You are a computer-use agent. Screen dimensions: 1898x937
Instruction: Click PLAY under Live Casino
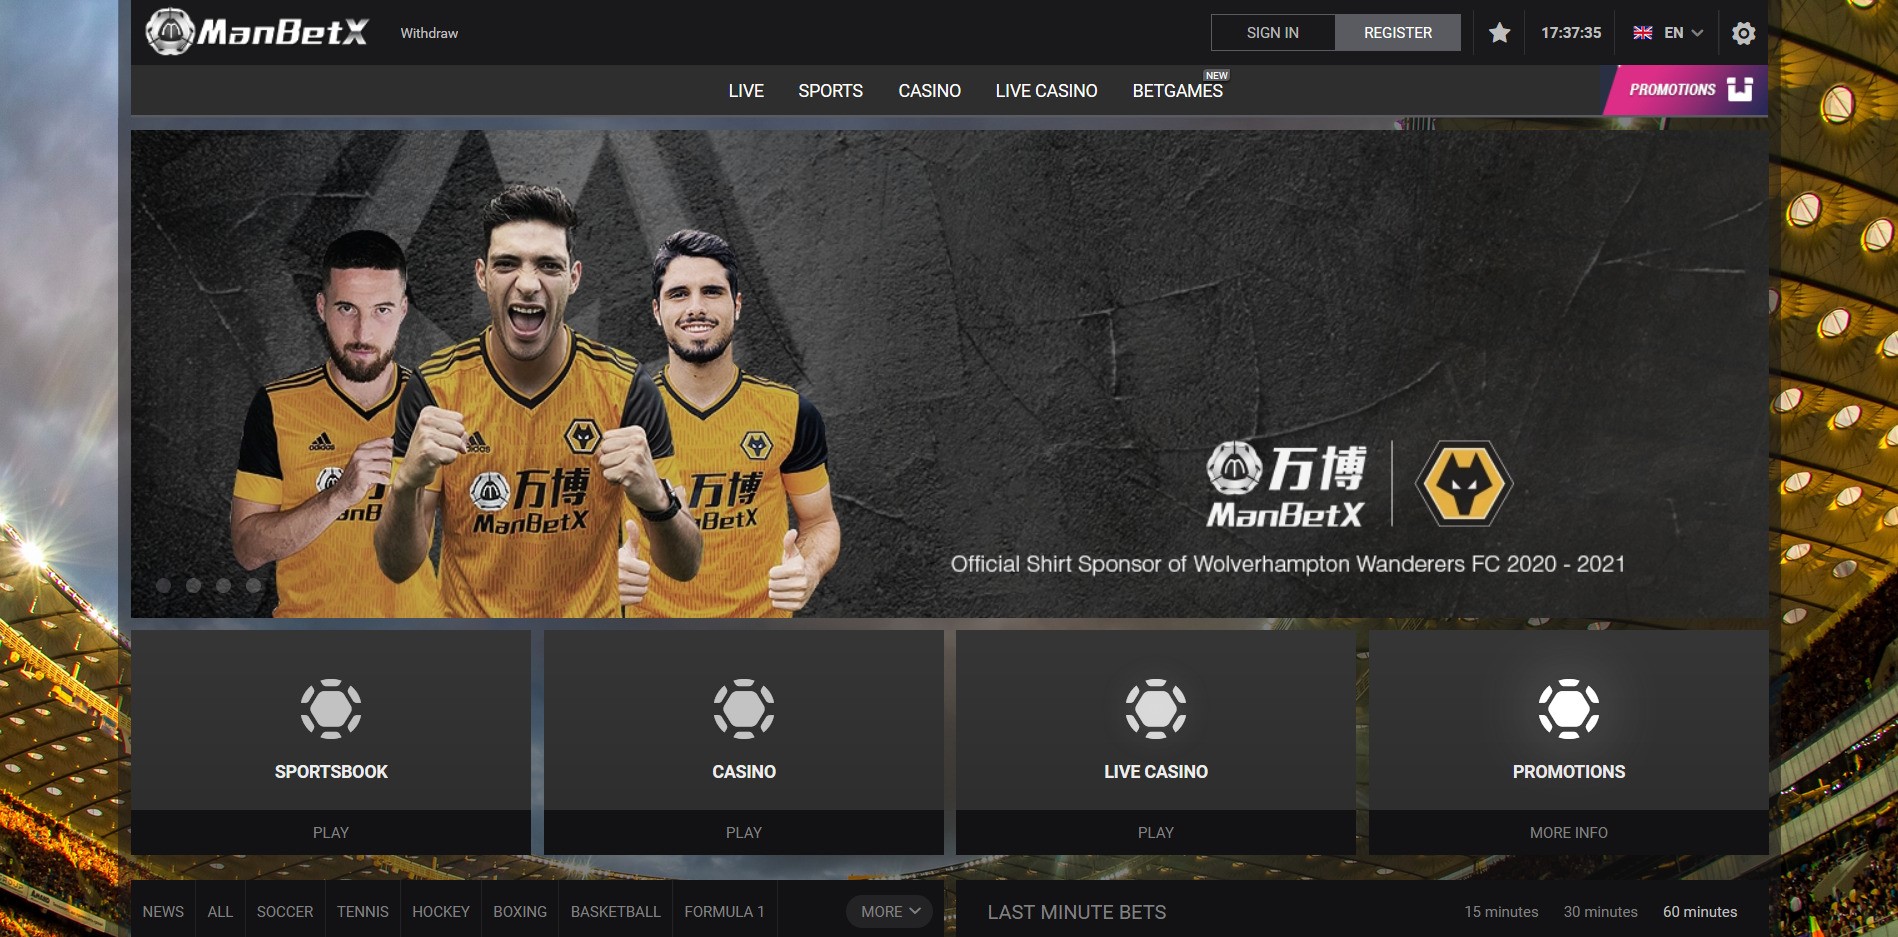pyautogui.click(x=1156, y=832)
